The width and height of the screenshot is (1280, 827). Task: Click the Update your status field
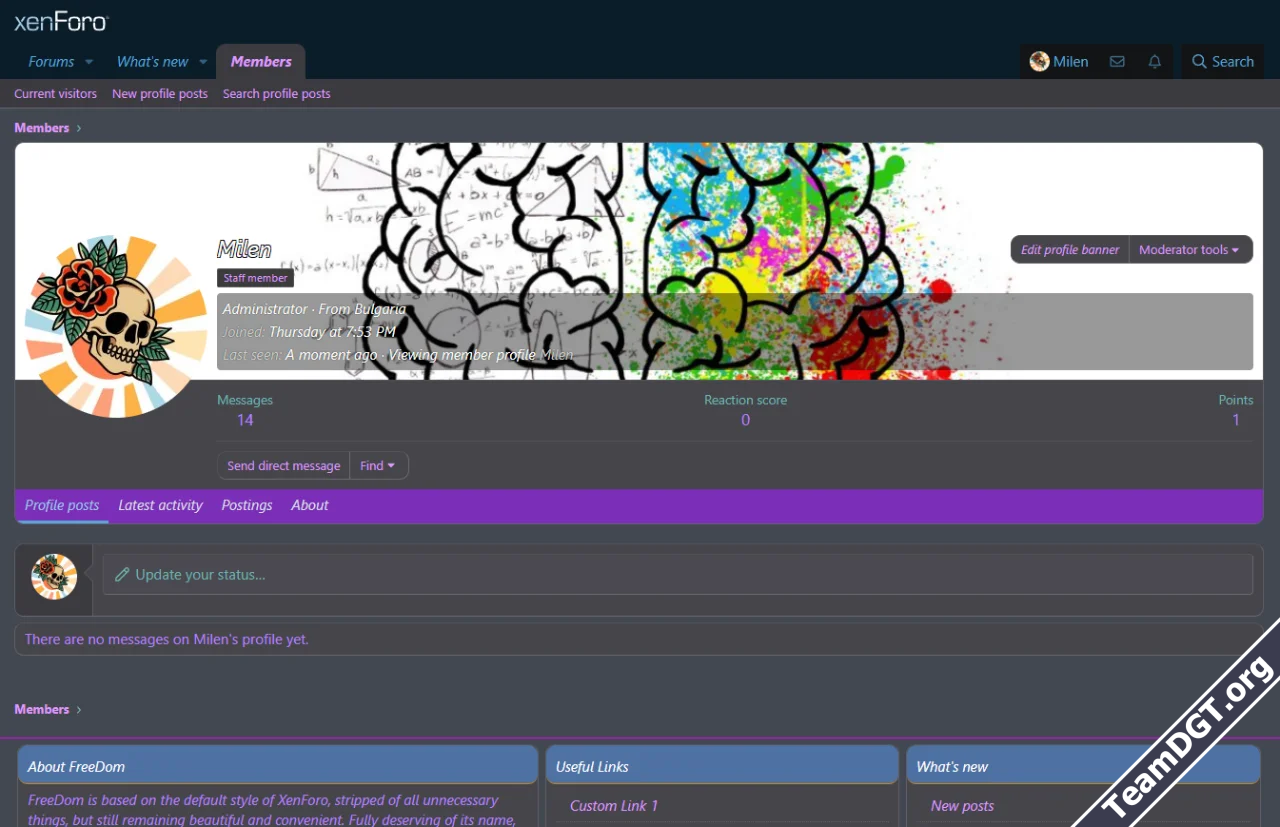pos(677,575)
